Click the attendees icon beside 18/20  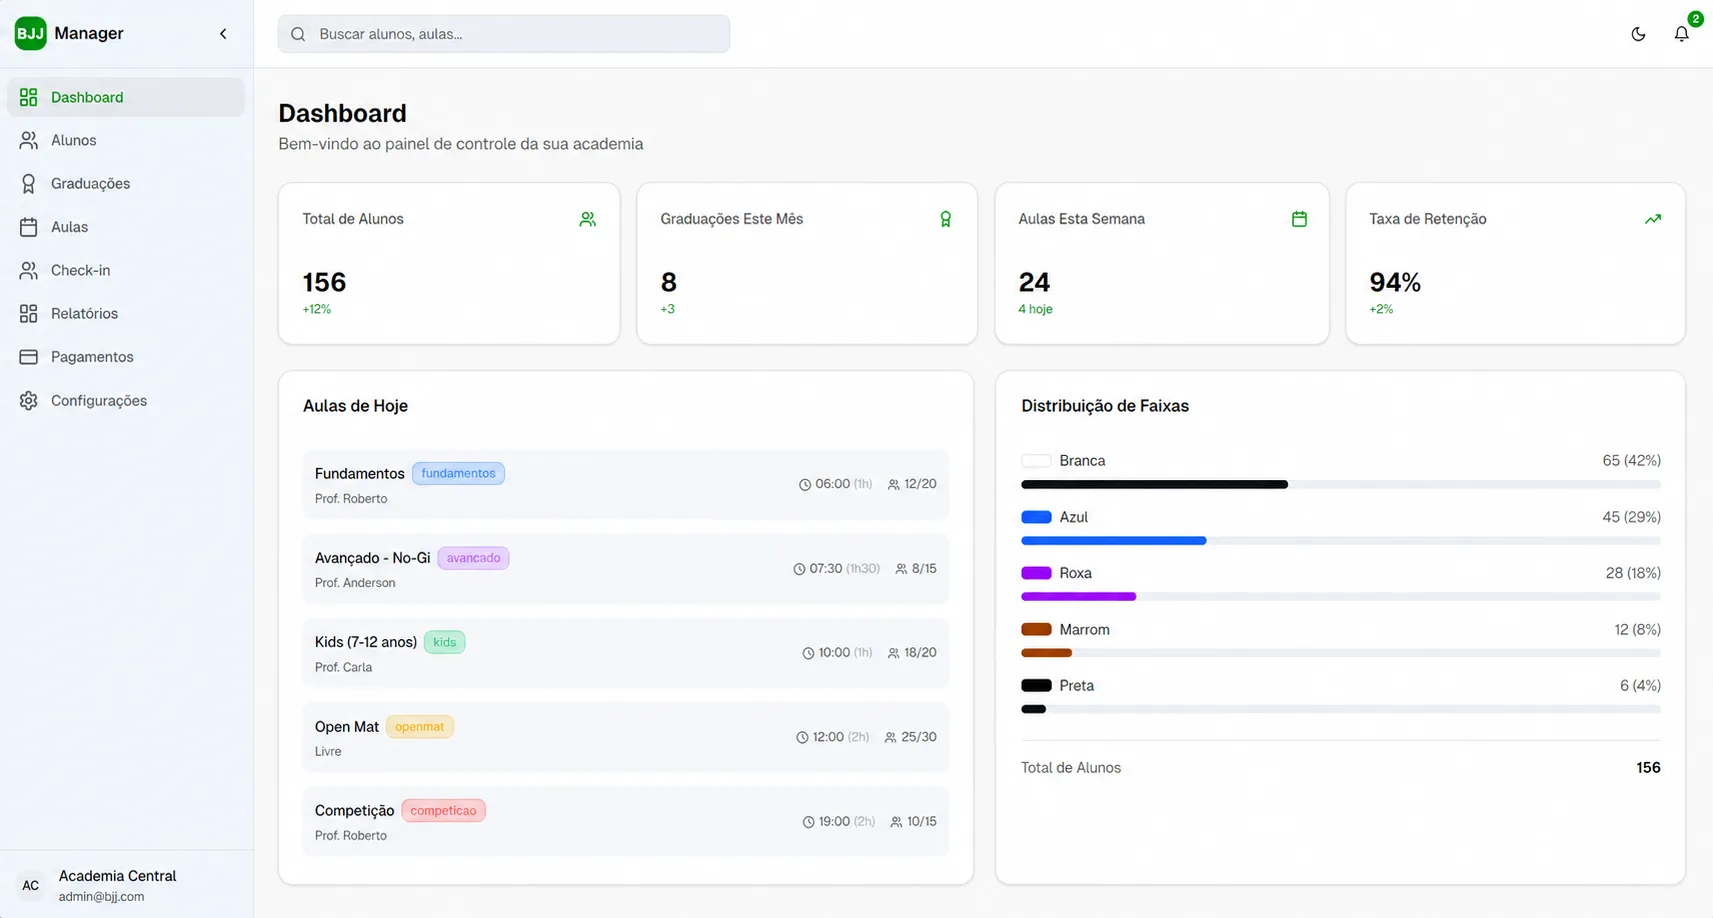(x=893, y=653)
